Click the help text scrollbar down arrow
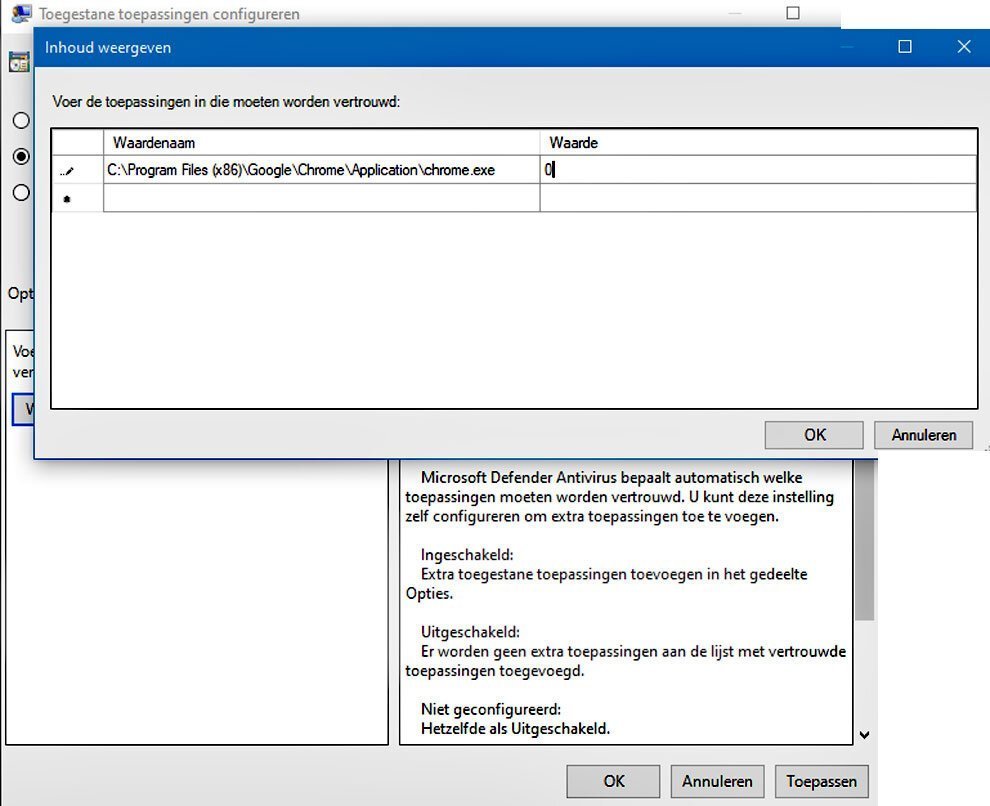The width and height of the screenshot is (990, 806). [864, 735]
